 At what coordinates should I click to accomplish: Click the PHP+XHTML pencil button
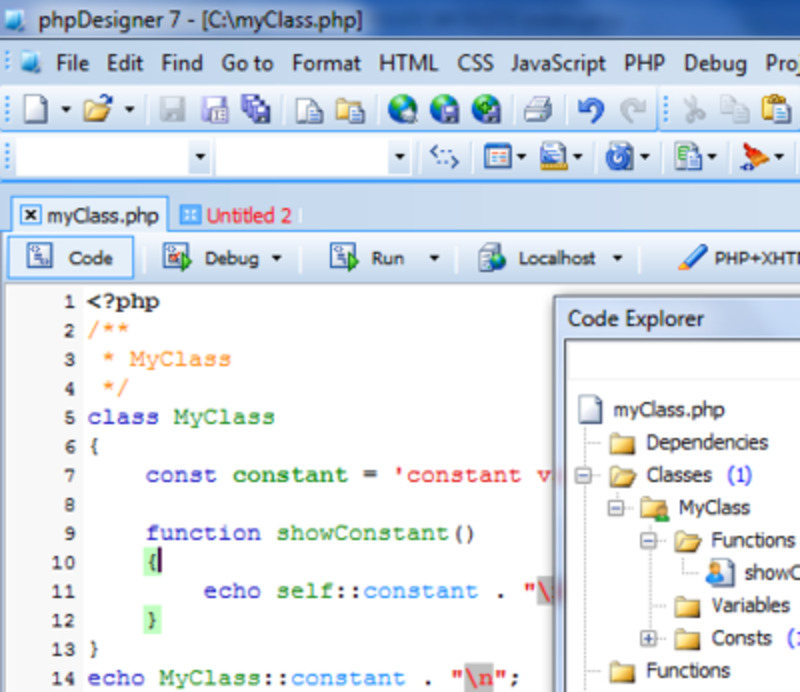pos(738,258)
